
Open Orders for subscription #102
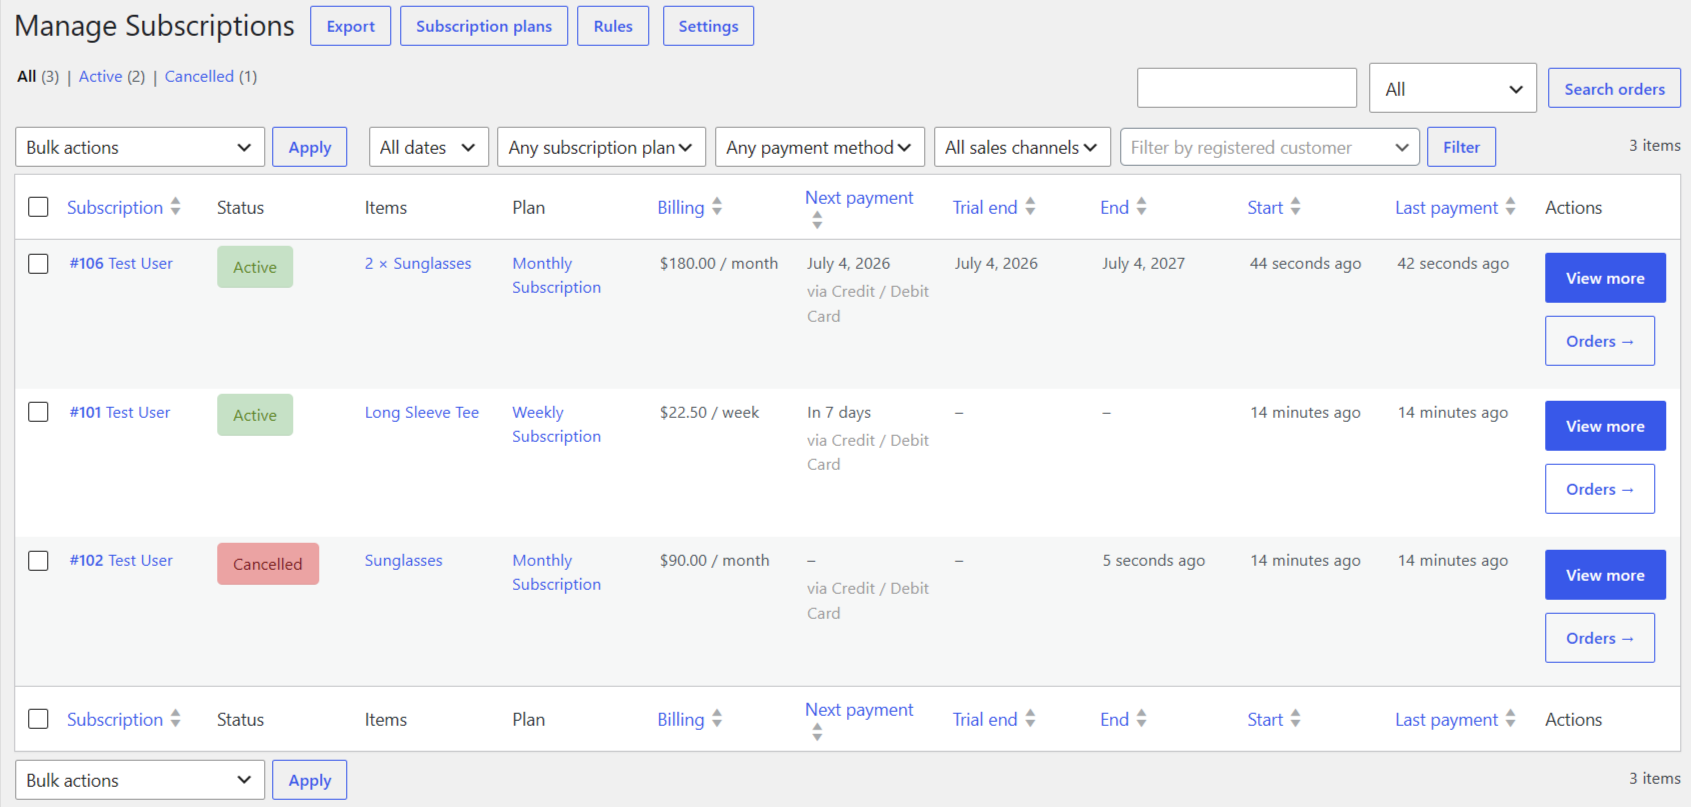tap(1600, 638)
